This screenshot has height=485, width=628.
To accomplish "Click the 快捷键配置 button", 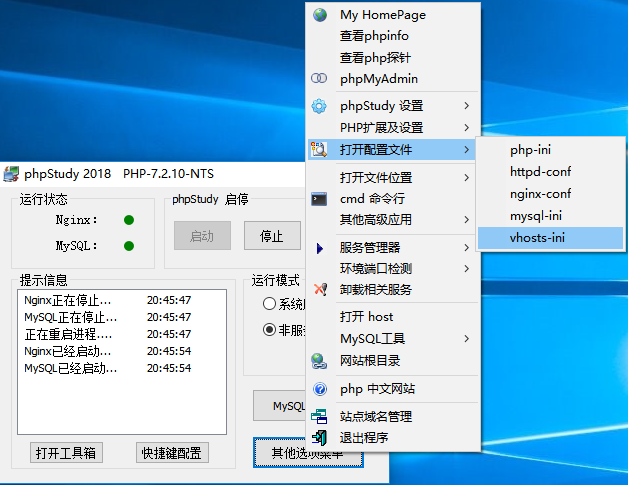I will pos(172,453).
